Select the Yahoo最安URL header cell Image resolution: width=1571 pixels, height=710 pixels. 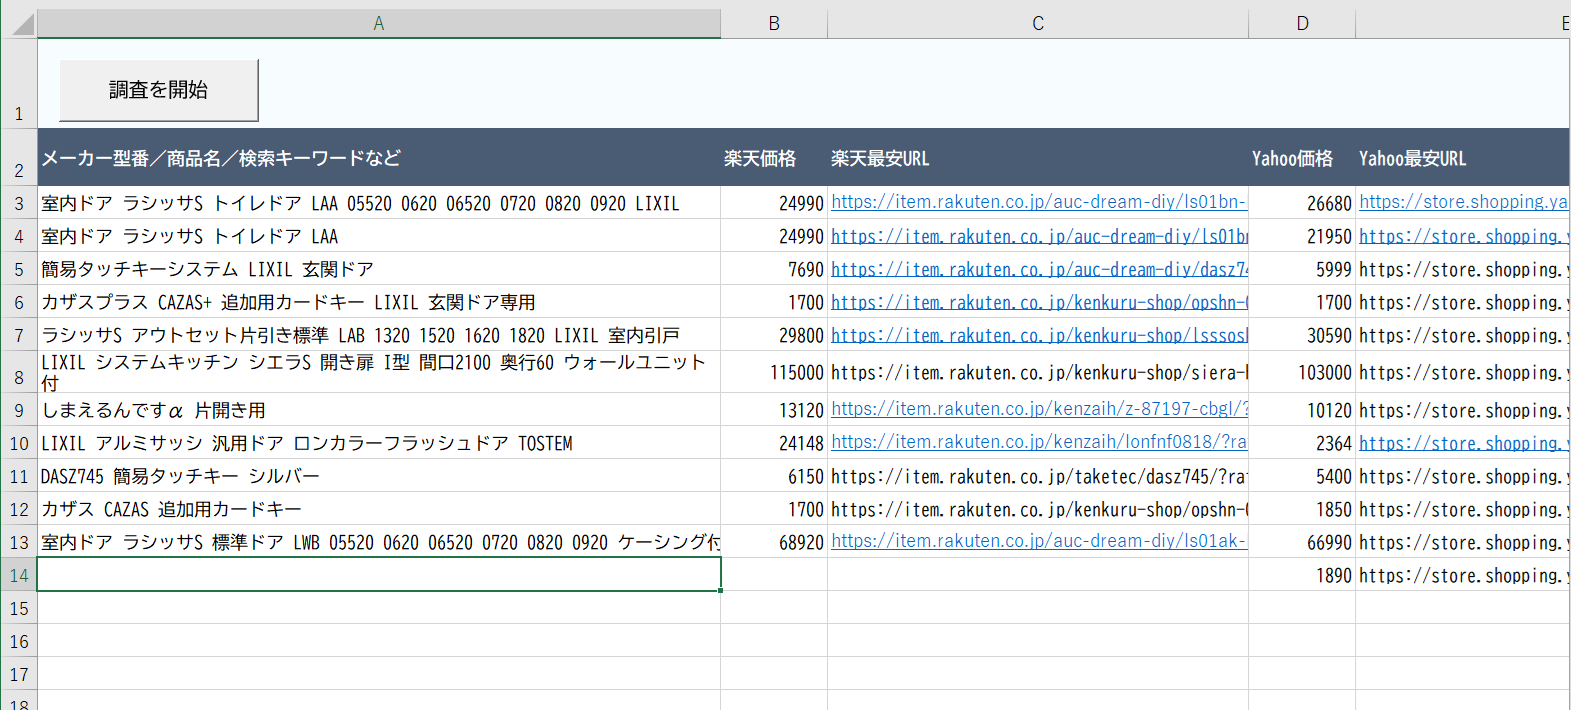coord(1460,158)
